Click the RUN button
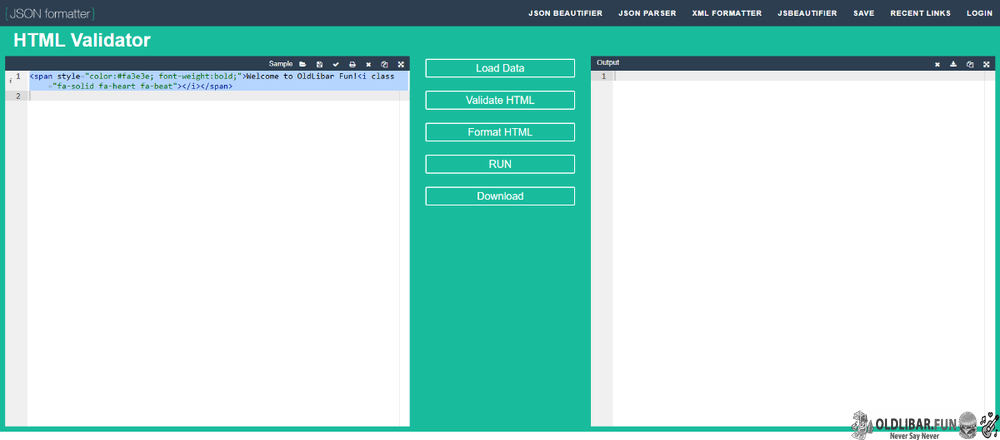The height and width of the screenshot is (440, 1000). click(500, 164)
